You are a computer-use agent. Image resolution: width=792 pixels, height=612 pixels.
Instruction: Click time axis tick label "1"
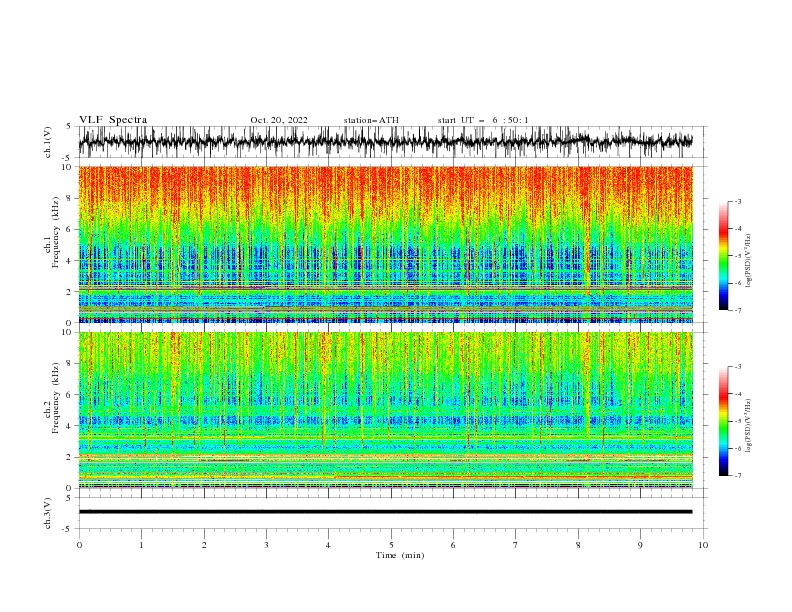click(x=141, y=545)
